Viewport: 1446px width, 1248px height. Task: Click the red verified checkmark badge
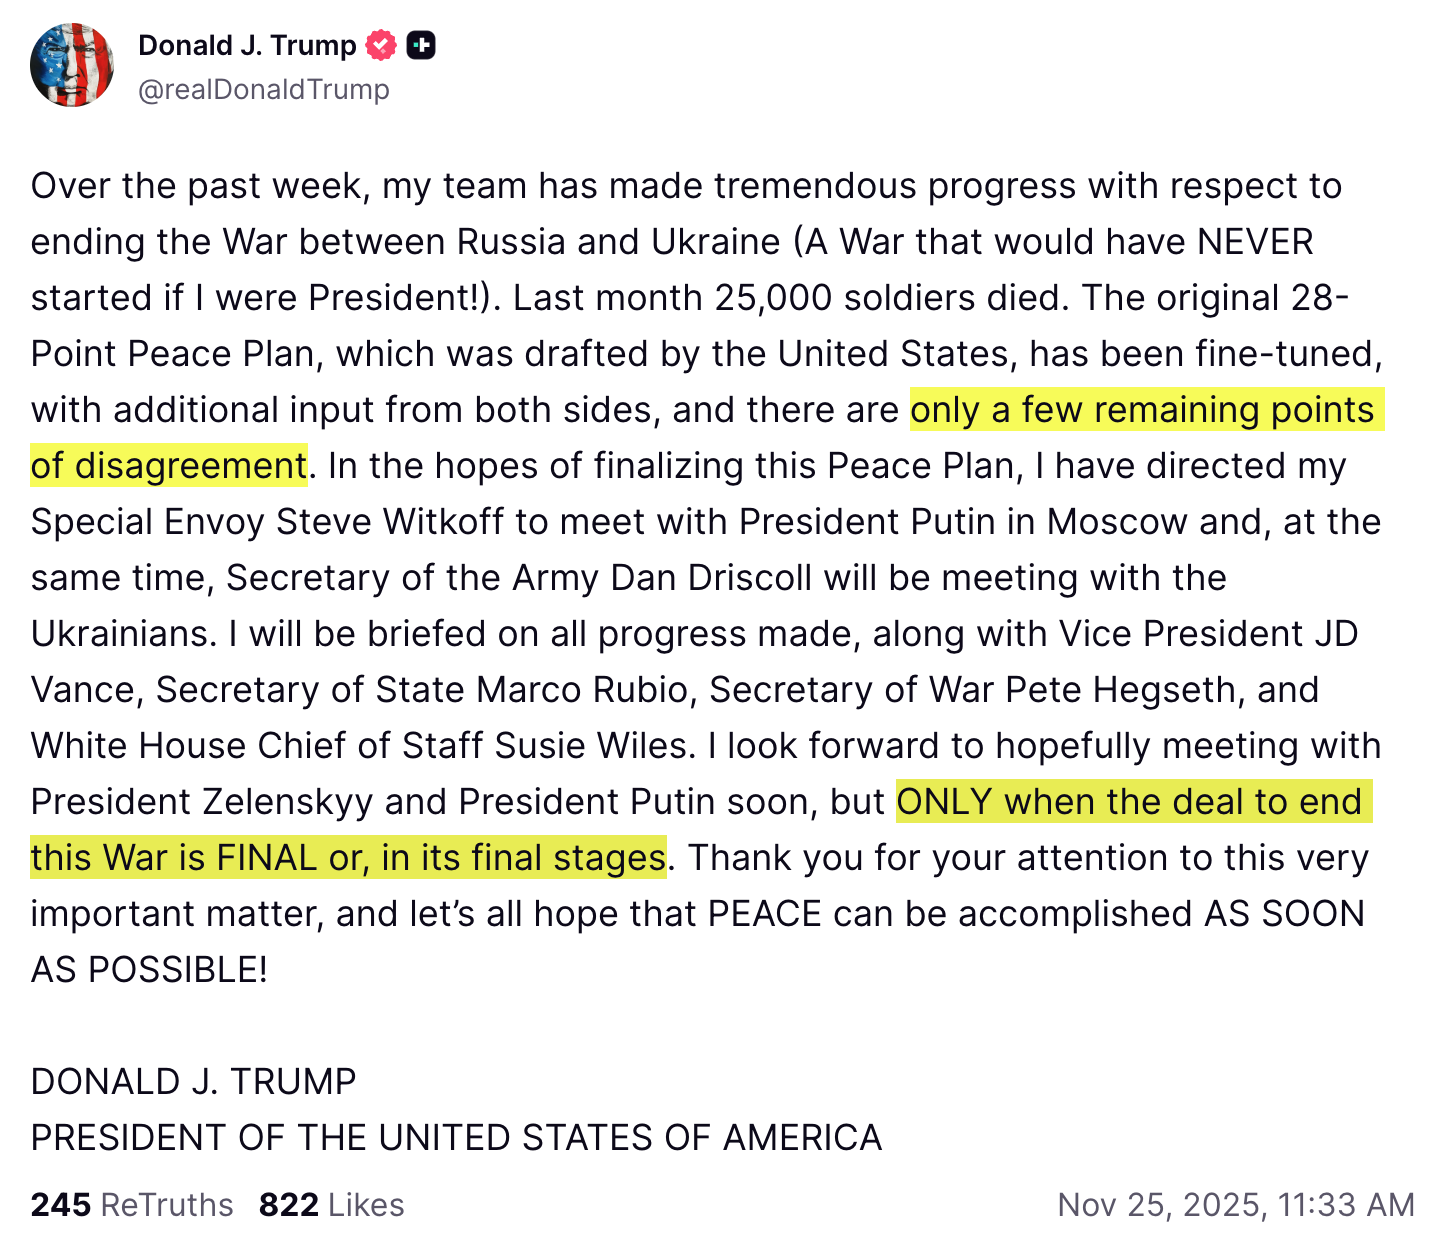click(381, 45)
